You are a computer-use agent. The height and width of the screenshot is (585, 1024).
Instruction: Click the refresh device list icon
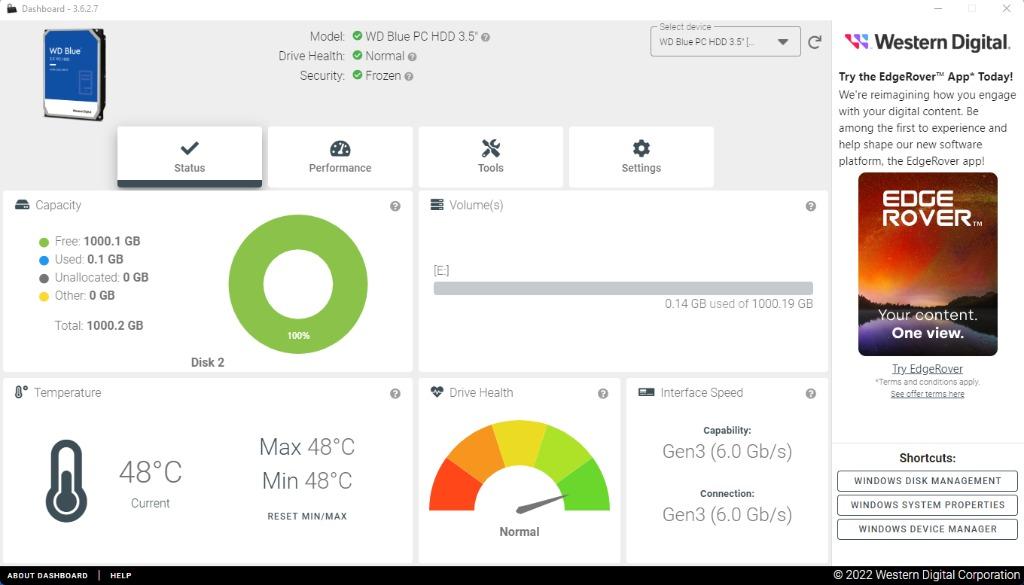point(814,42)
